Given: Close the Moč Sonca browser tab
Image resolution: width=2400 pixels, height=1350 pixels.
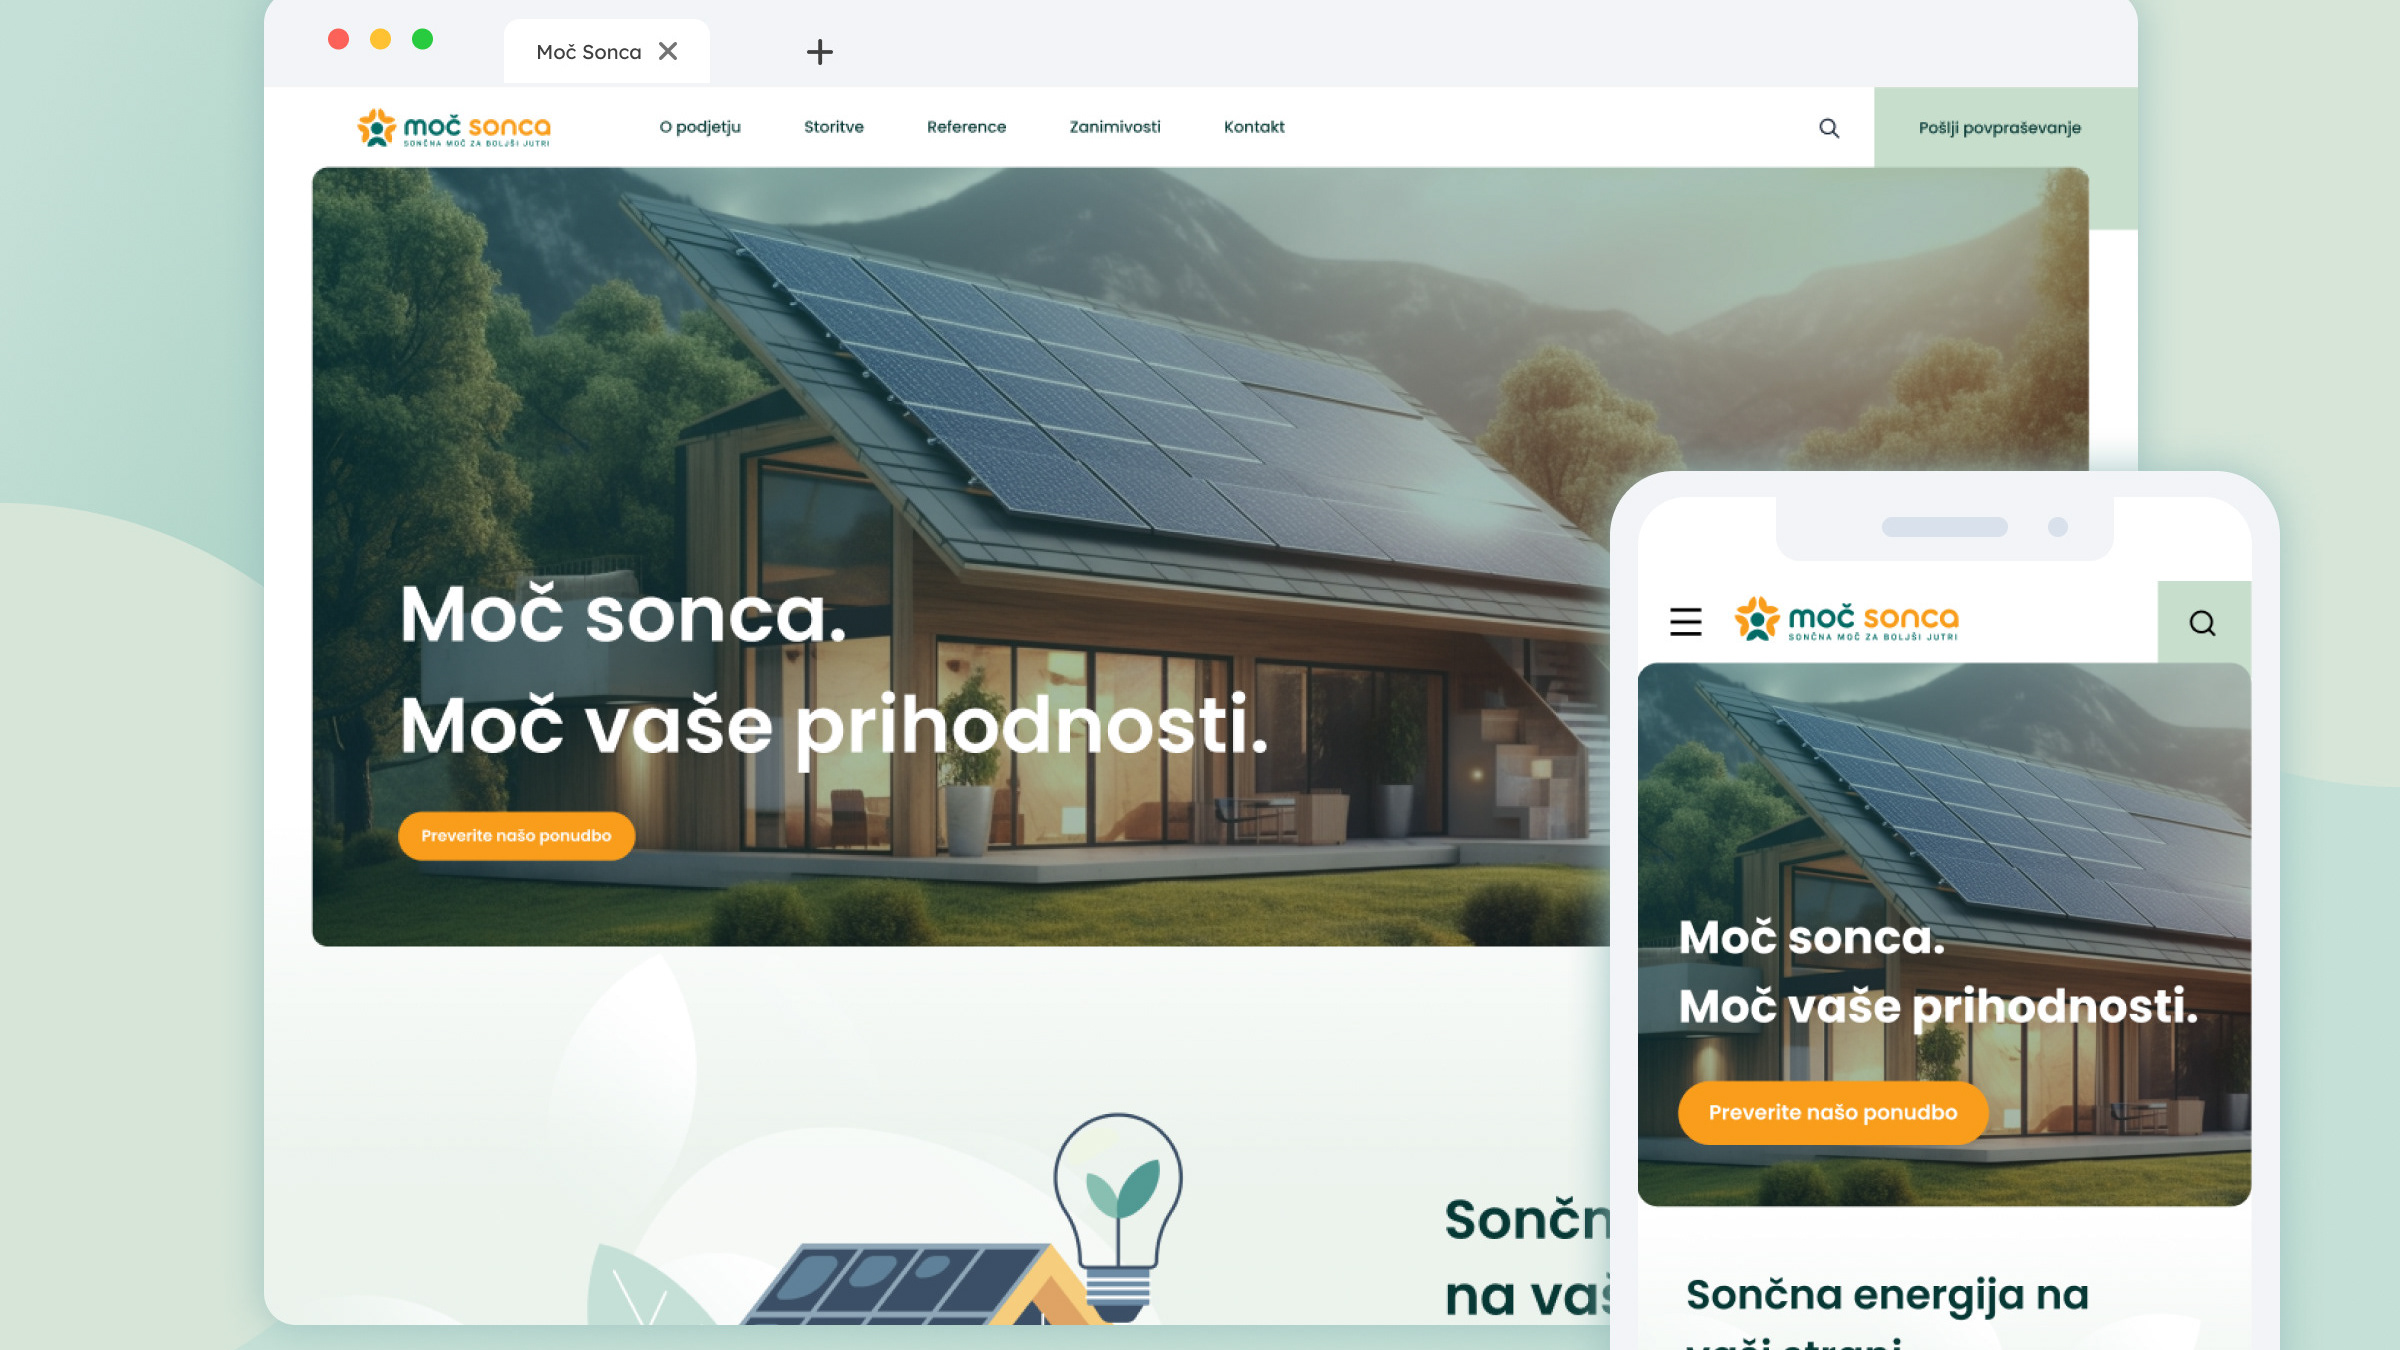Looking at the screenshot, I should pyautogui.click(x=668, y=51).
